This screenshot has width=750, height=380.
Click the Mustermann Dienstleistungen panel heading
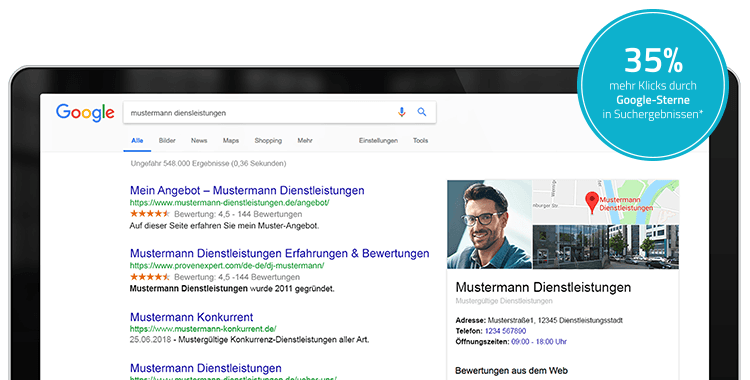point(543,287)
